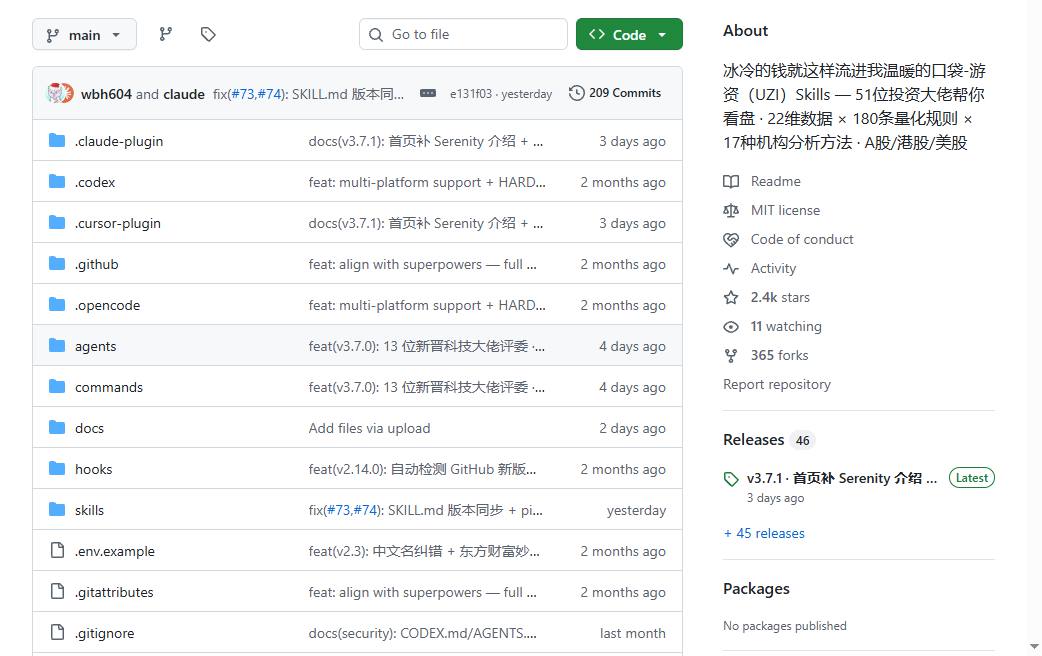Open the .gitignore file name

click(x=105, y=633)
